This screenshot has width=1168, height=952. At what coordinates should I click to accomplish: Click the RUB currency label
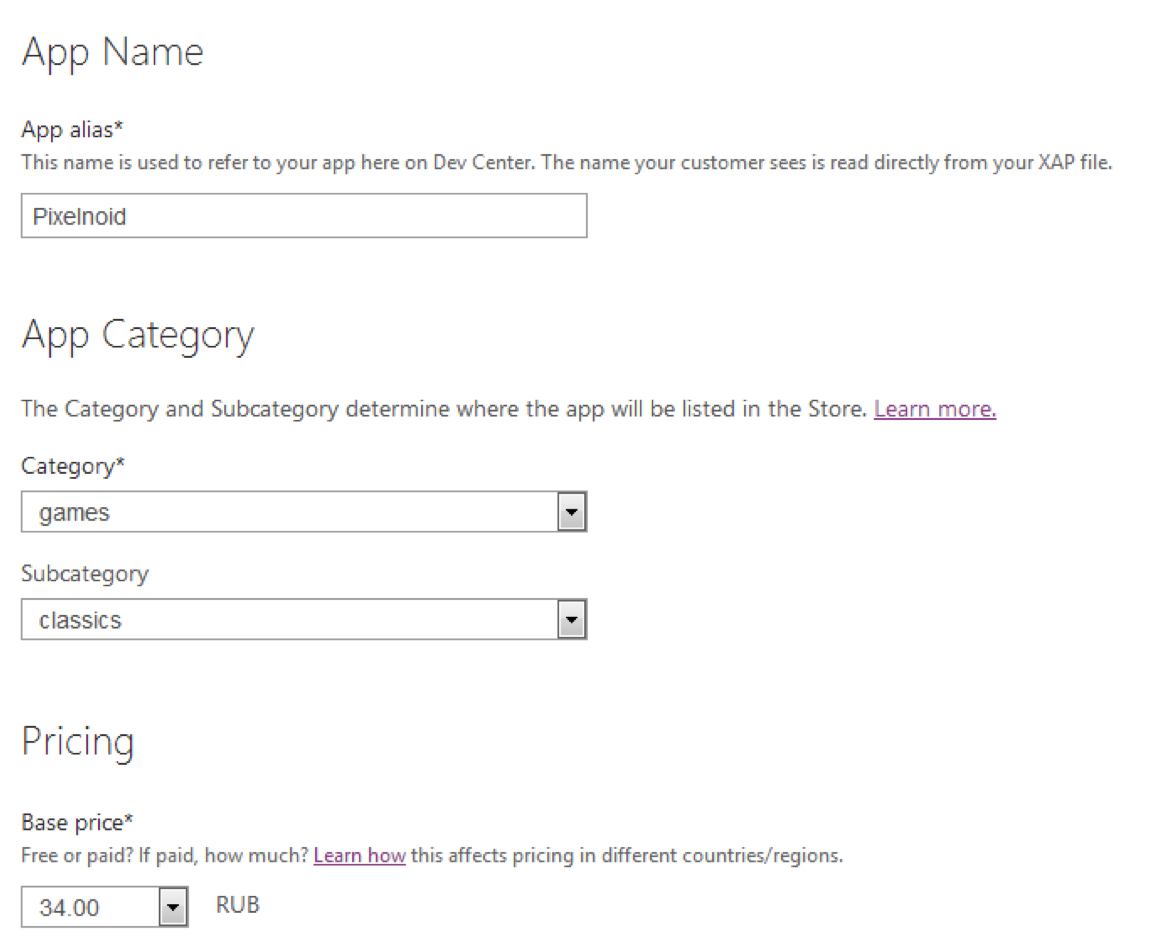tap(237, 905)
